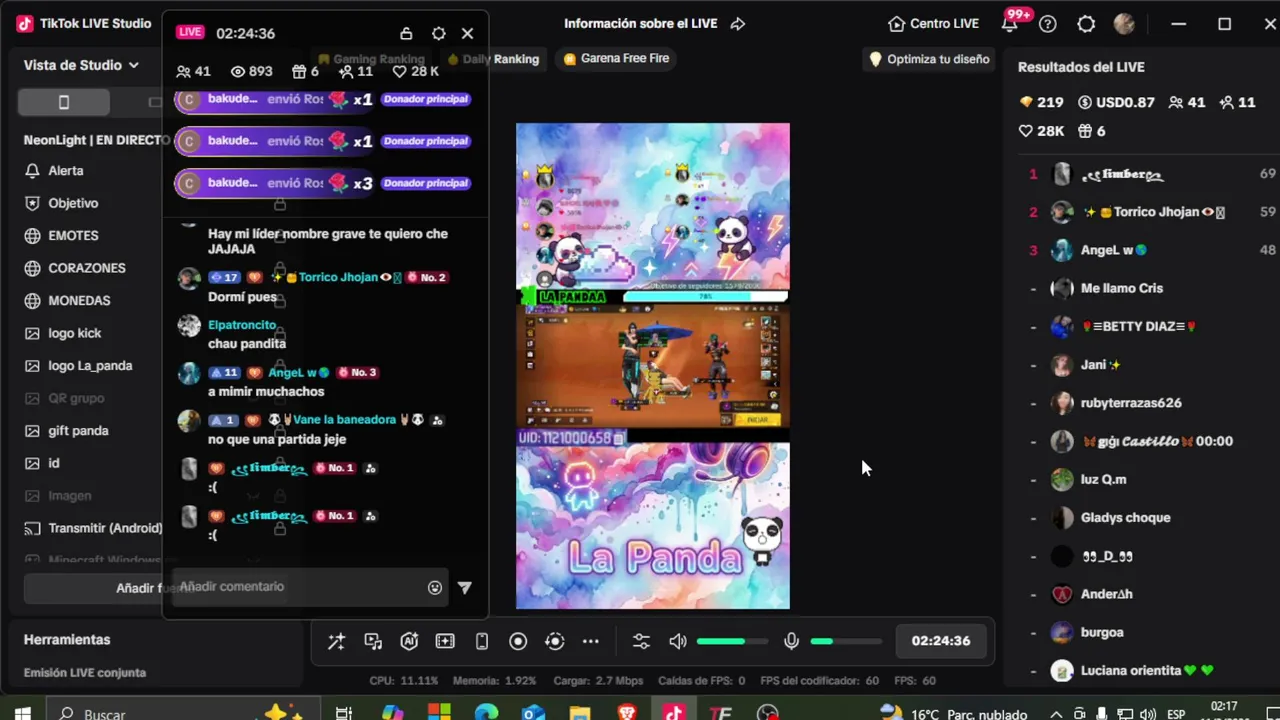Open more options three-dot menu
The width and height of the screenshot is (1280, 720).
[x=591, y=642]
